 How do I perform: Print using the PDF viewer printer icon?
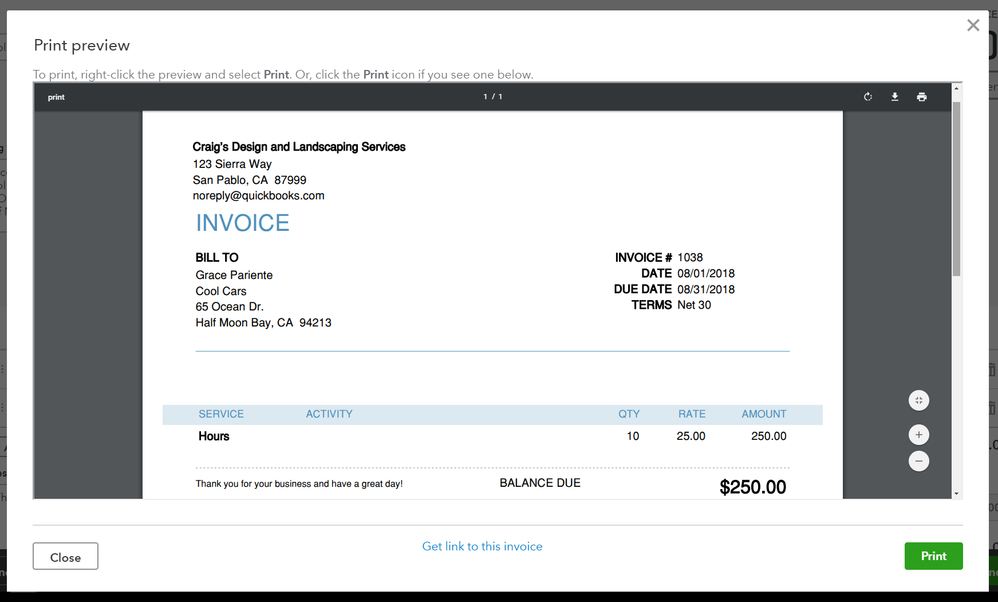coord(922,97)
